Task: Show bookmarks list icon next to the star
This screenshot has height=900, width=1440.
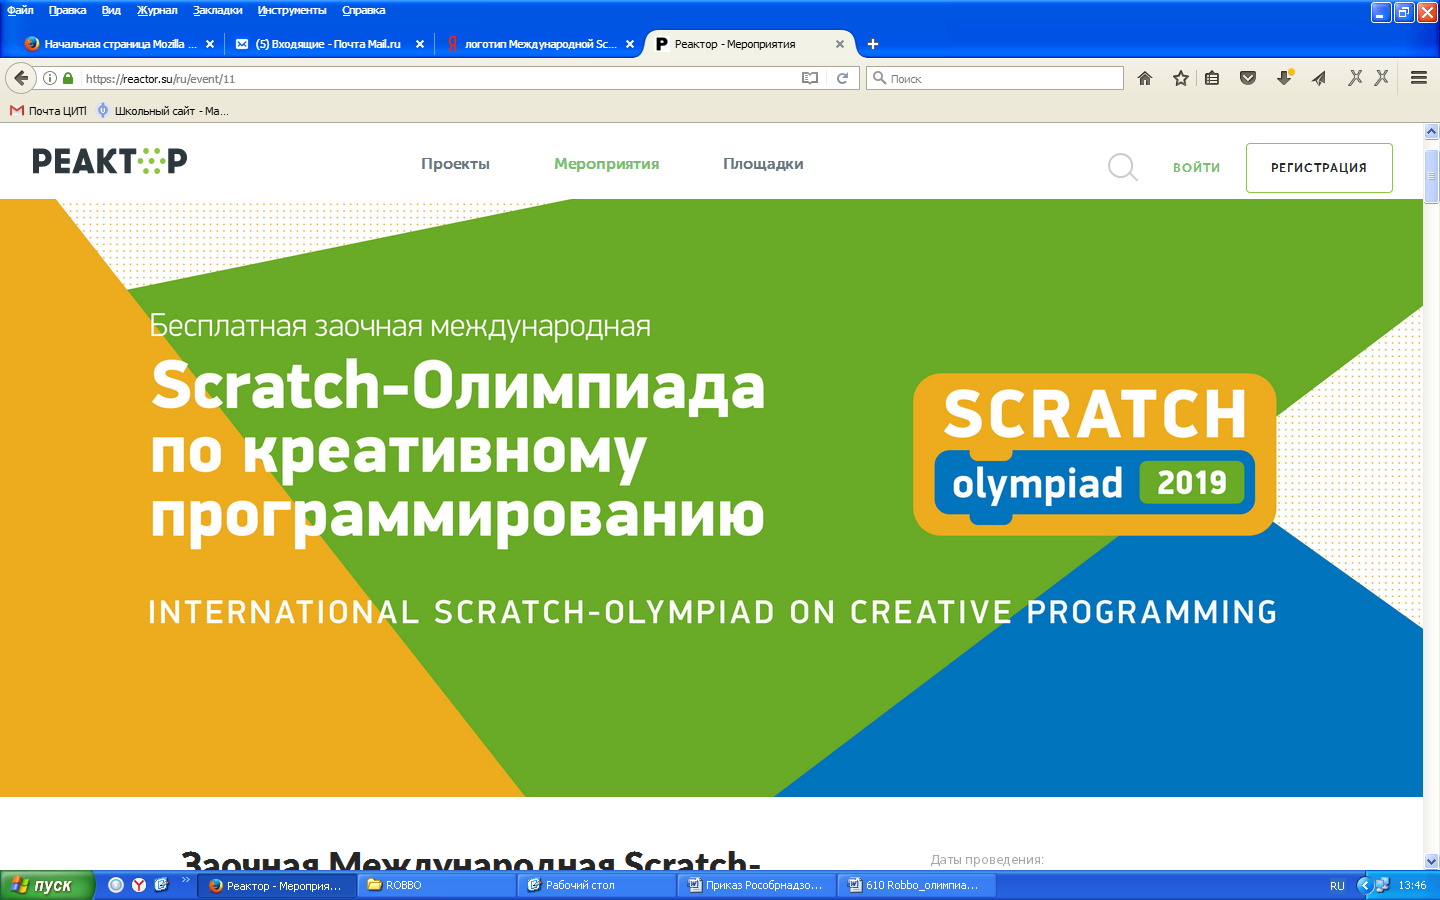Action: [x=1212, y=78]
